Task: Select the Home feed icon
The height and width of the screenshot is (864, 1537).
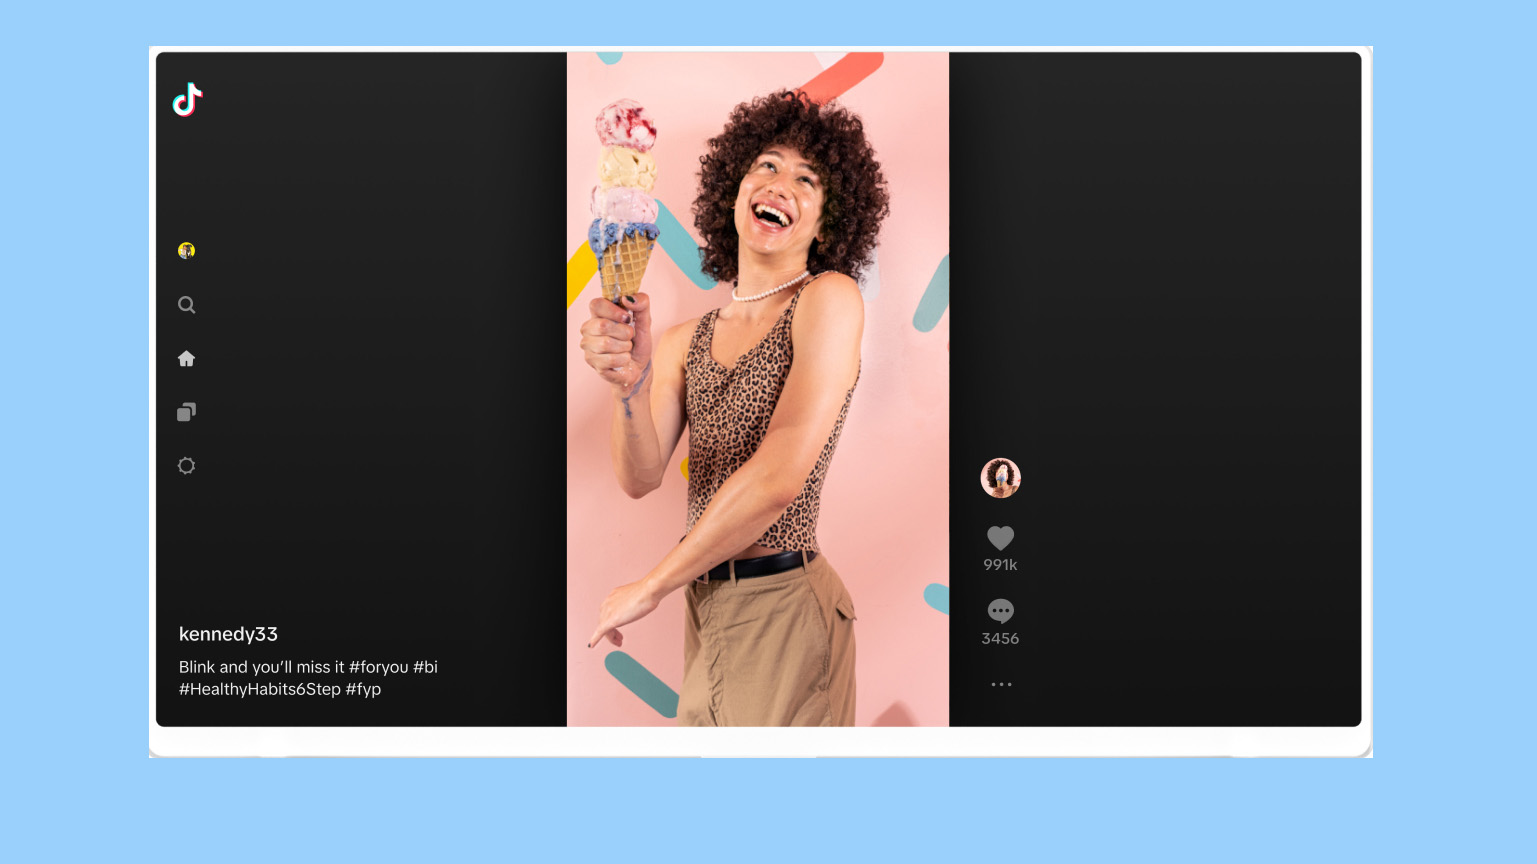Action: (187, 358)
